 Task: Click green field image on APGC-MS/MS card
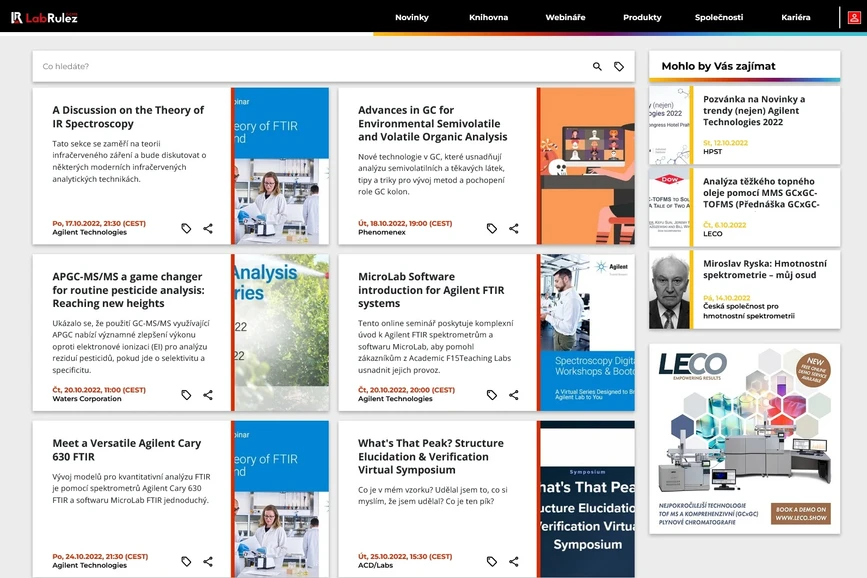tap(281, 332)
